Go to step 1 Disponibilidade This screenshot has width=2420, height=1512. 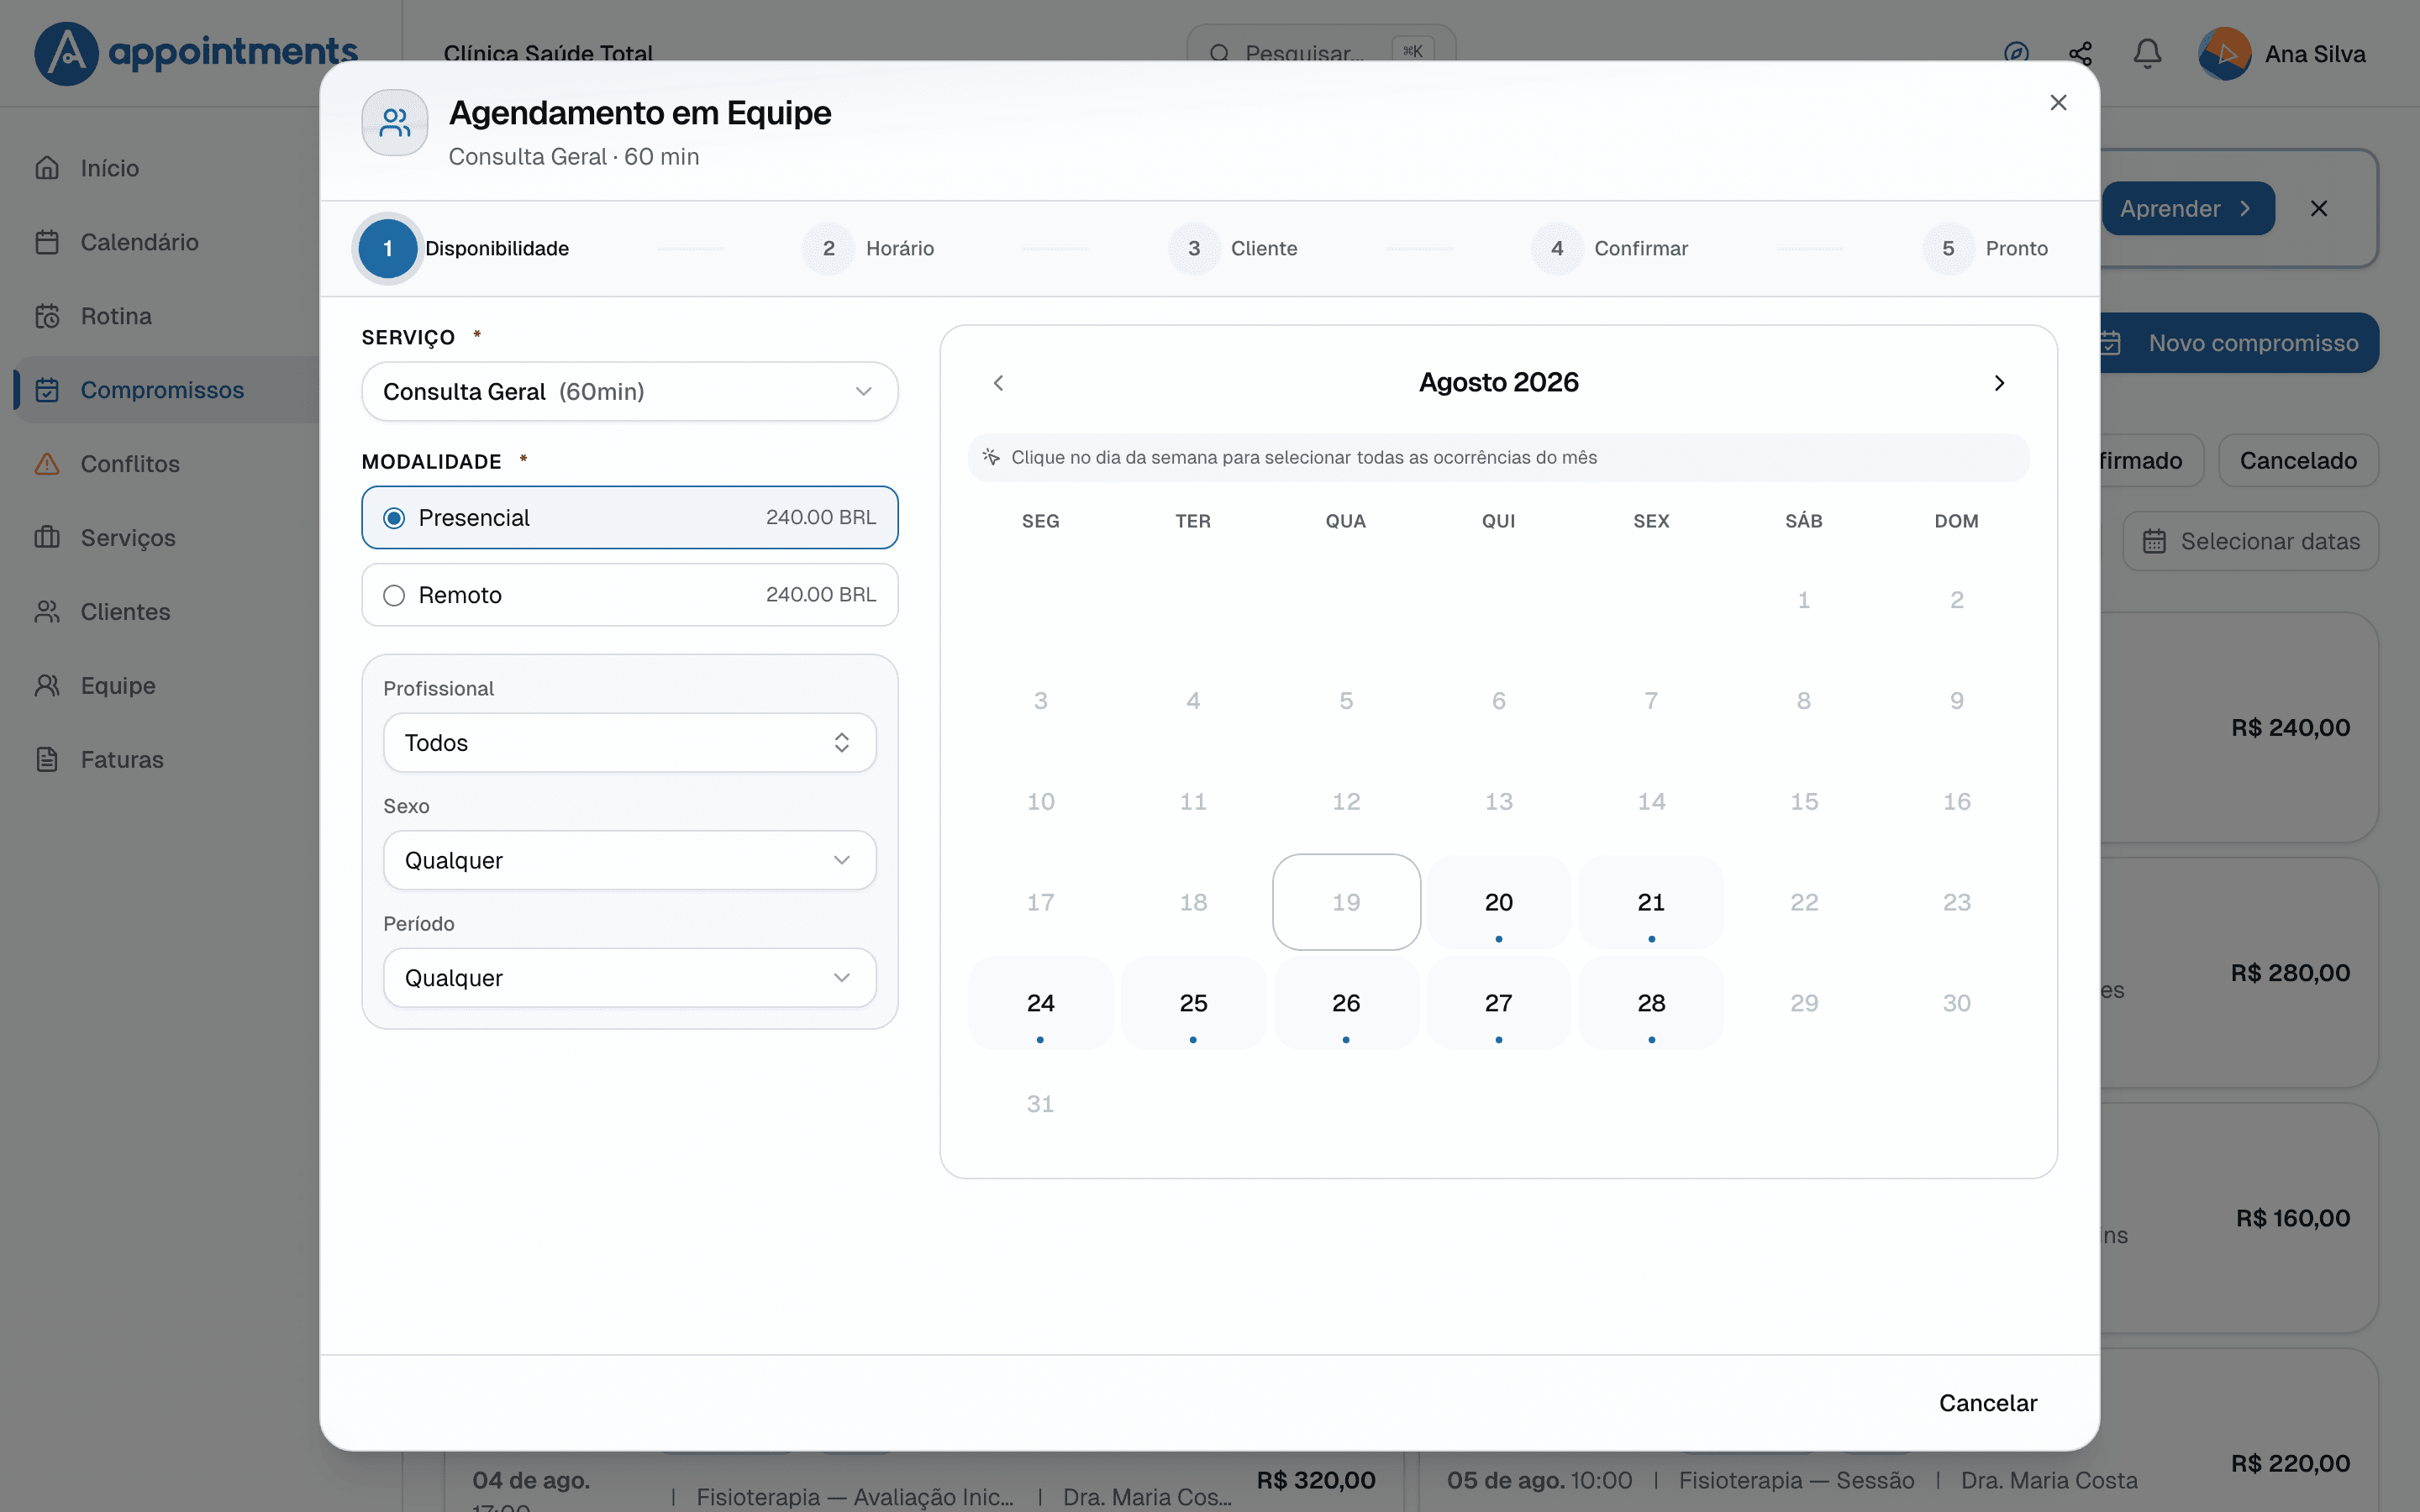[x=464, y=248]
